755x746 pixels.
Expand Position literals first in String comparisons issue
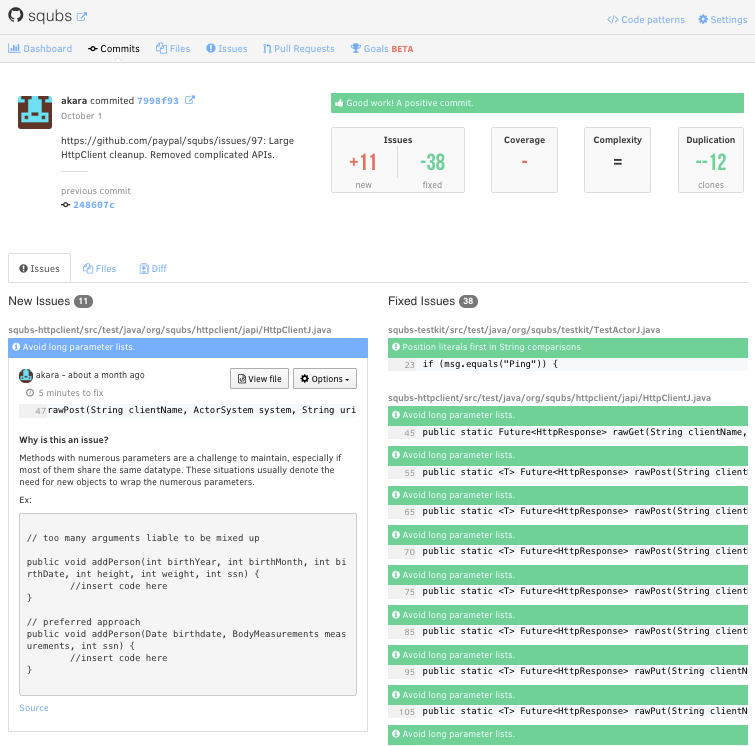(x=568, y=348)
